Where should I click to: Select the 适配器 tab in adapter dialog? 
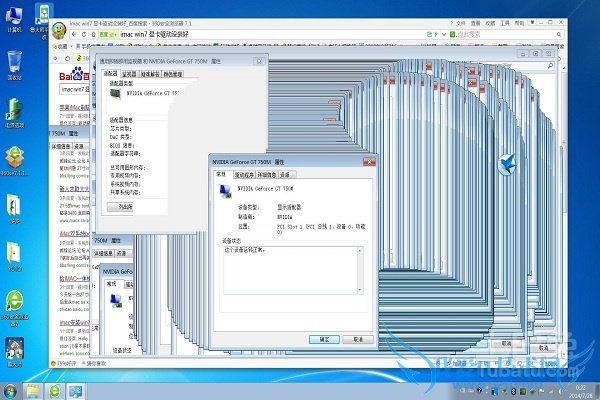tap(111, 73)
